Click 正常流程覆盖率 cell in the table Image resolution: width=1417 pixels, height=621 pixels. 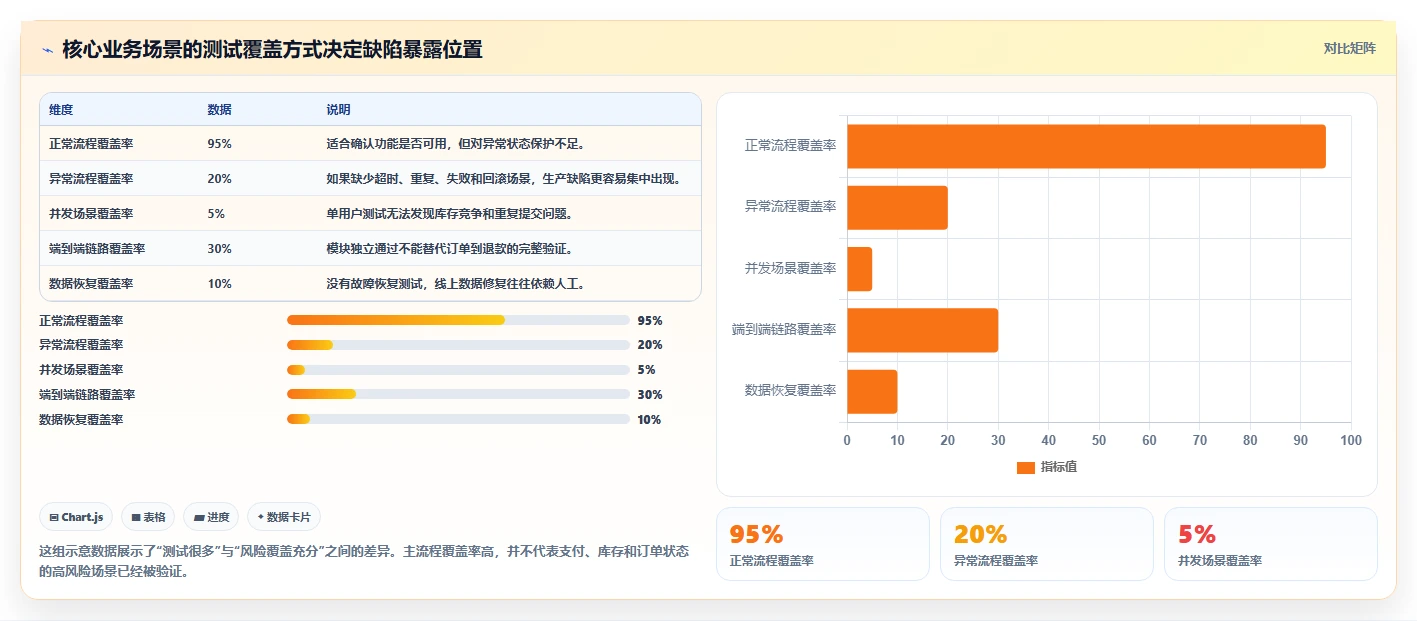91,144
